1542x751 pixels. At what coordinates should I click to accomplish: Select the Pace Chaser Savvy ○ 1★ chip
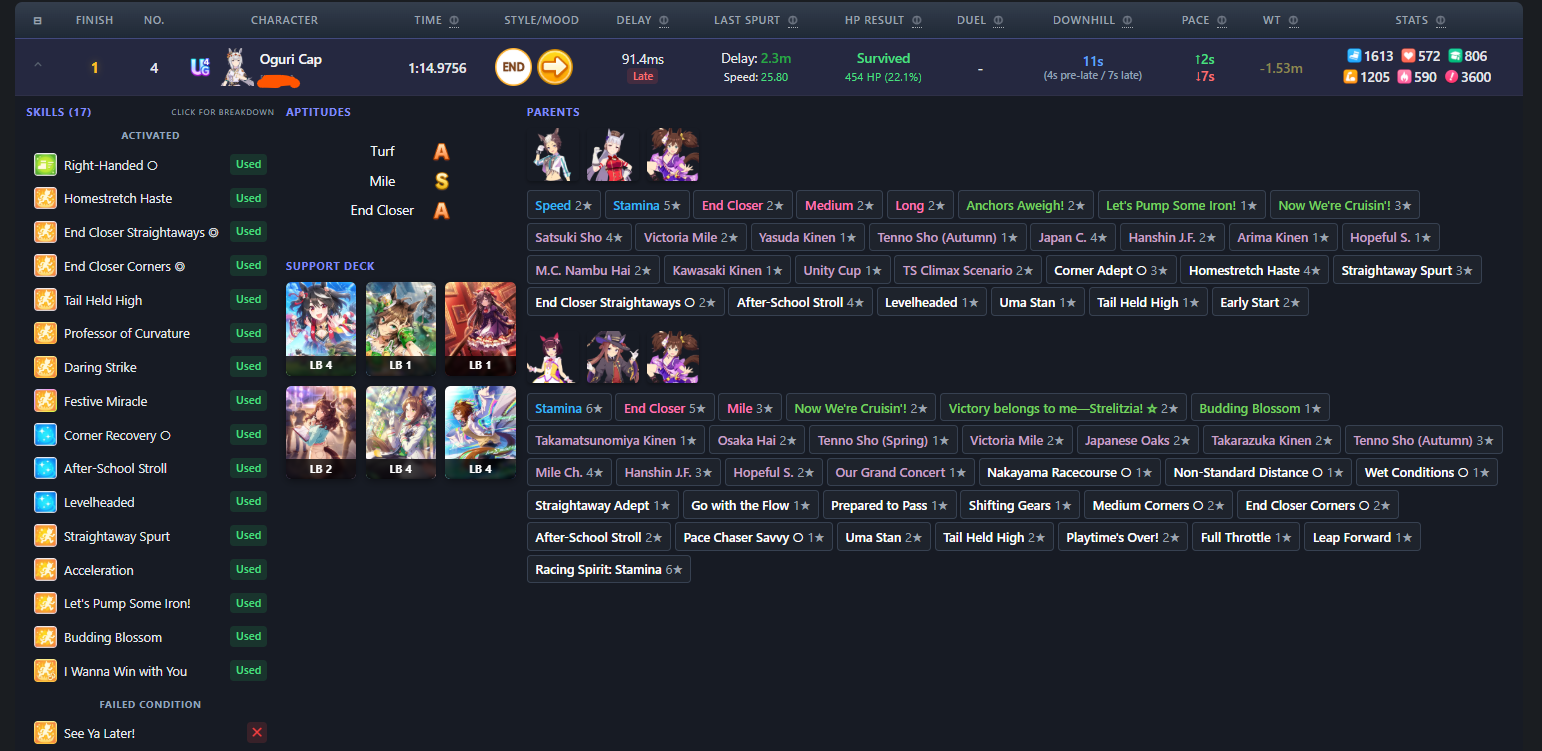[x=753, y=537]
